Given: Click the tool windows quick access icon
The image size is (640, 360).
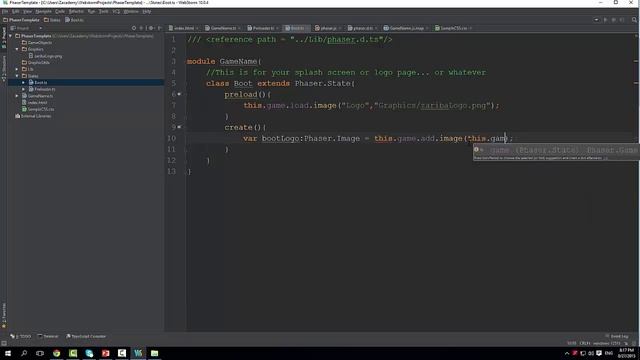Looking at the screenshot, I should pyautogui.click(x=4, y=343).
